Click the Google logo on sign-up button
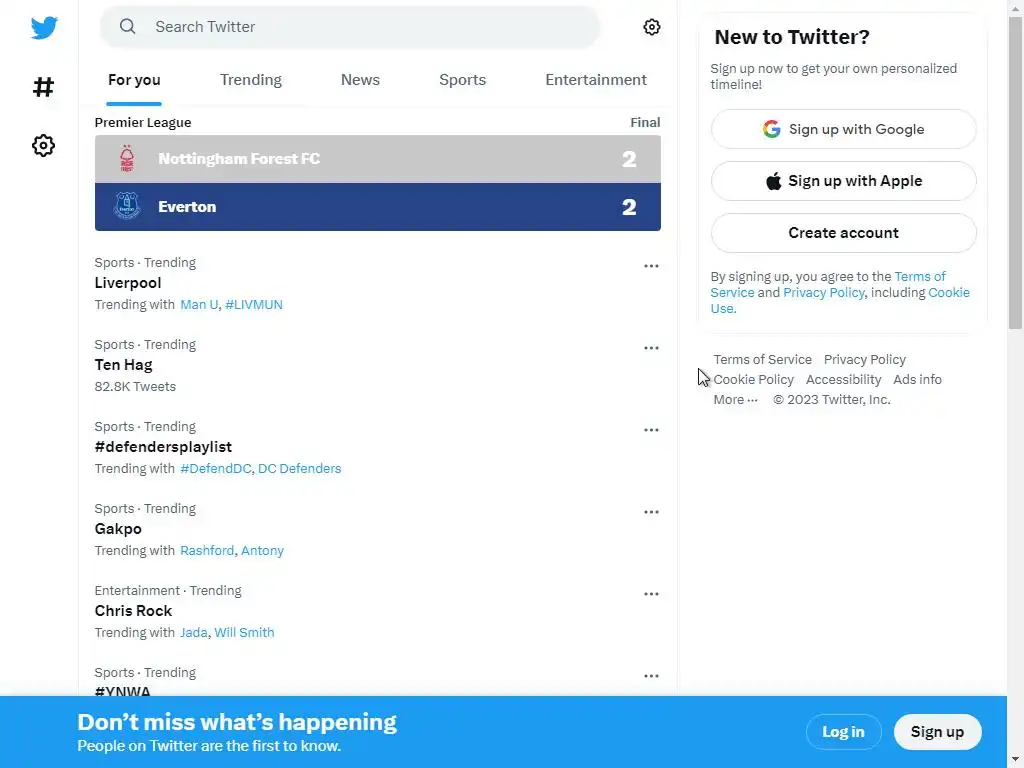The height and width of the screenshot is (768, 1024). point(771,129)
